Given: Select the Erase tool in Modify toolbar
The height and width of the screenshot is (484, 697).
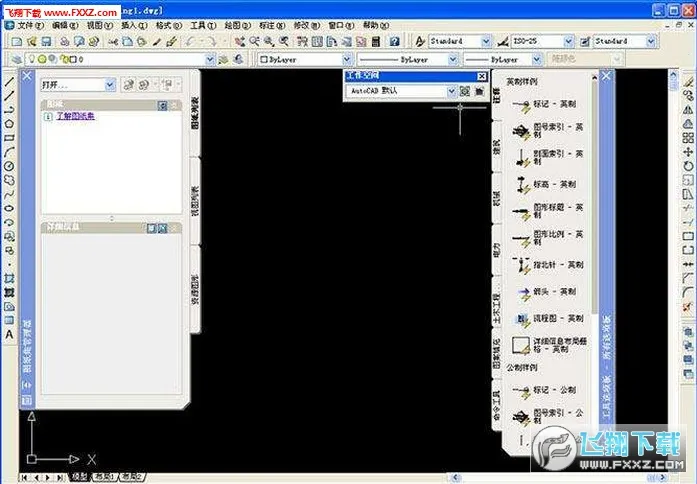Looking at the screenshot, I should [x=688, y=82].
